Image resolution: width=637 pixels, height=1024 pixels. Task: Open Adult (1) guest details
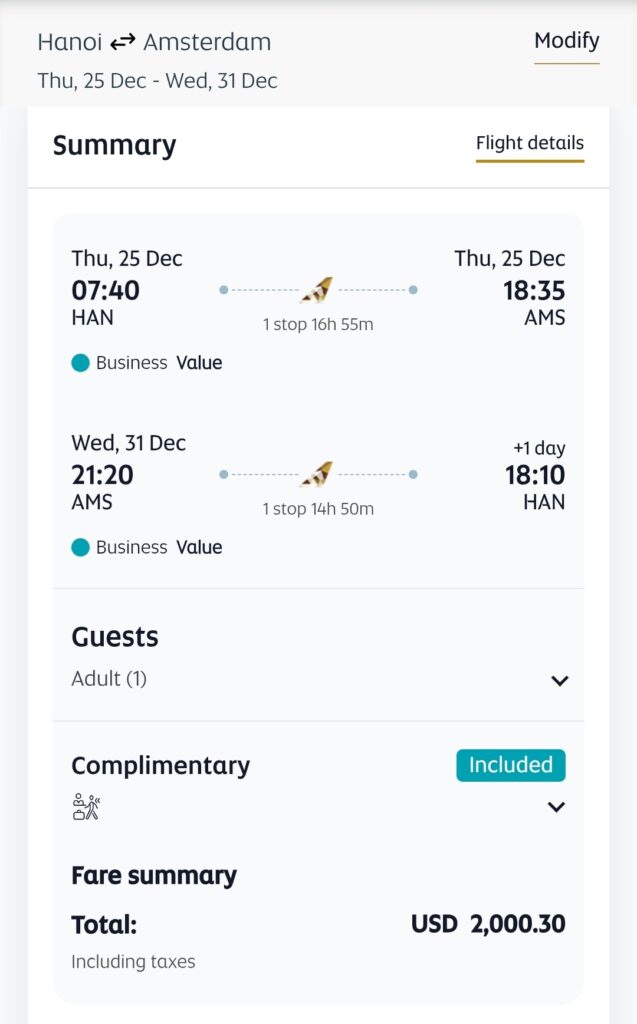coord(109,679)
